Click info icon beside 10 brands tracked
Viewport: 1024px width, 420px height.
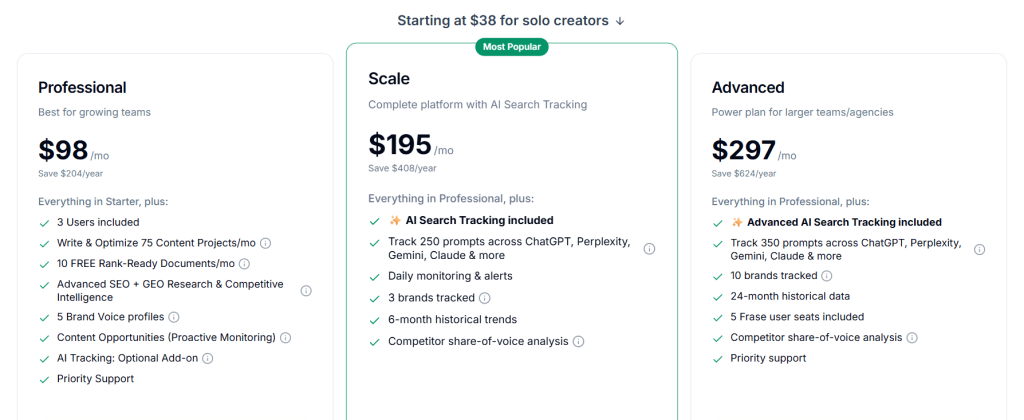pyautogui.click(x=827, y=275)
